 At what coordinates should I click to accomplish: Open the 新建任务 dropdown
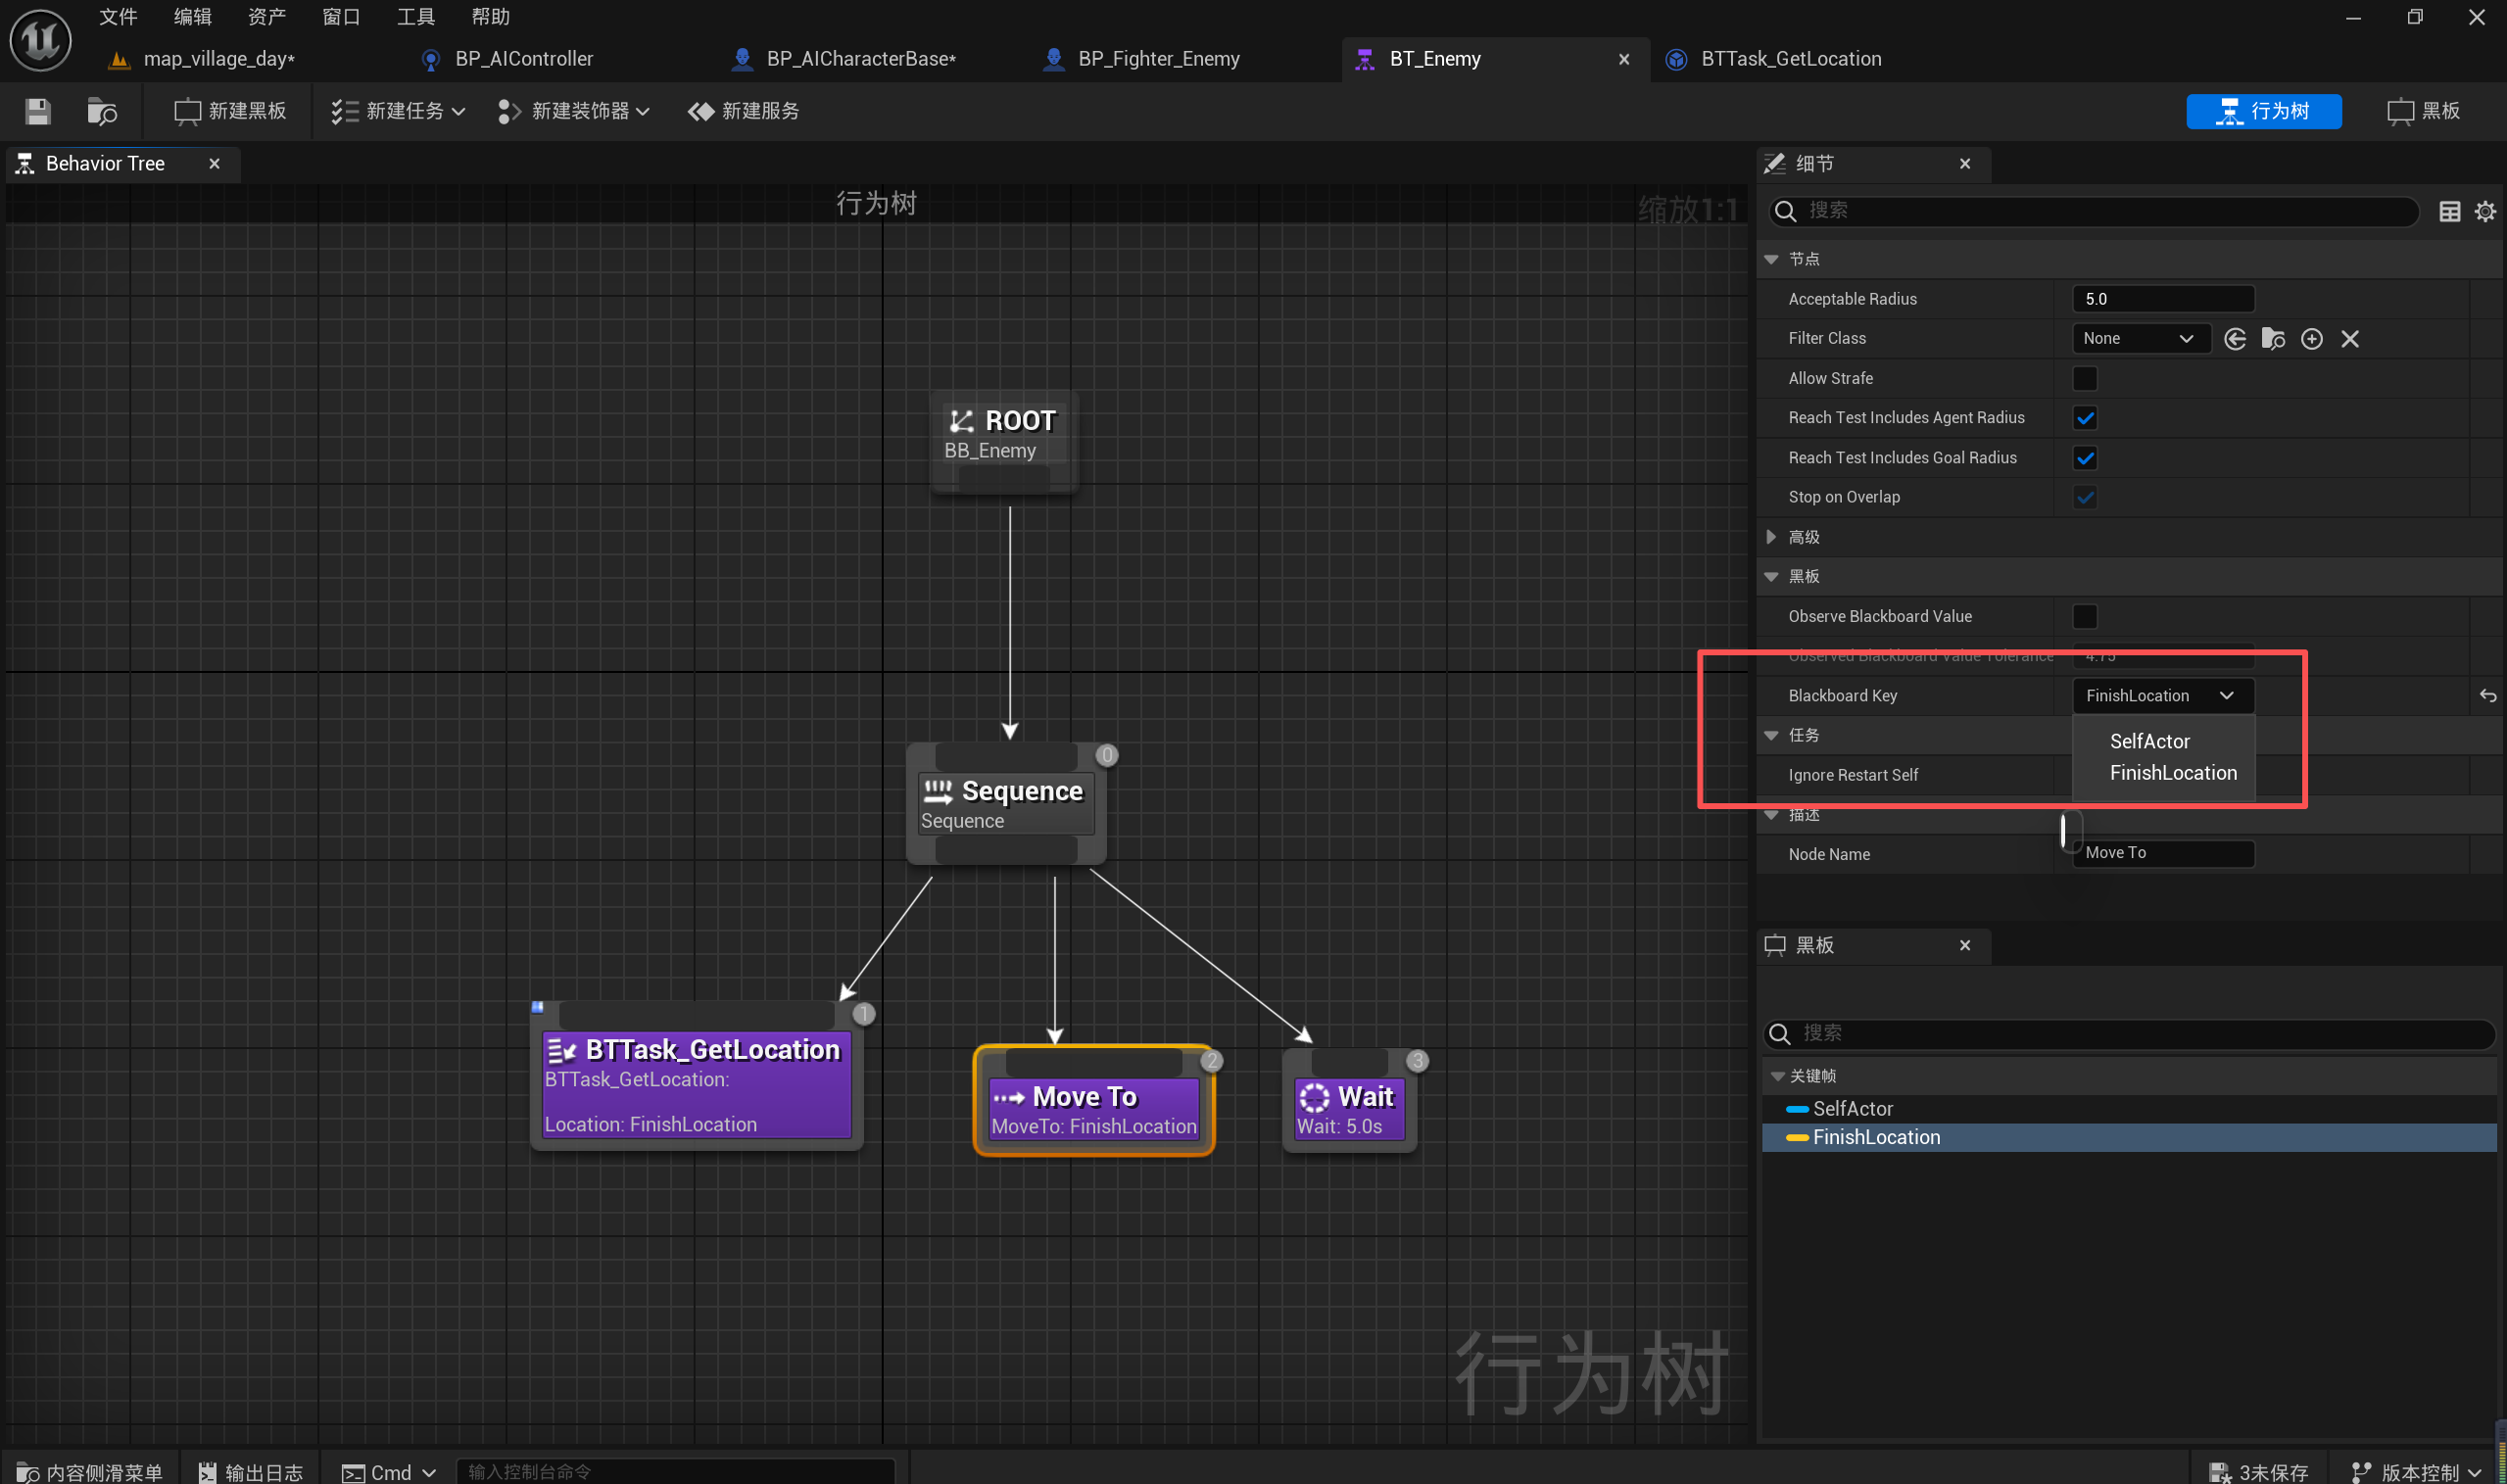(398, 111)
